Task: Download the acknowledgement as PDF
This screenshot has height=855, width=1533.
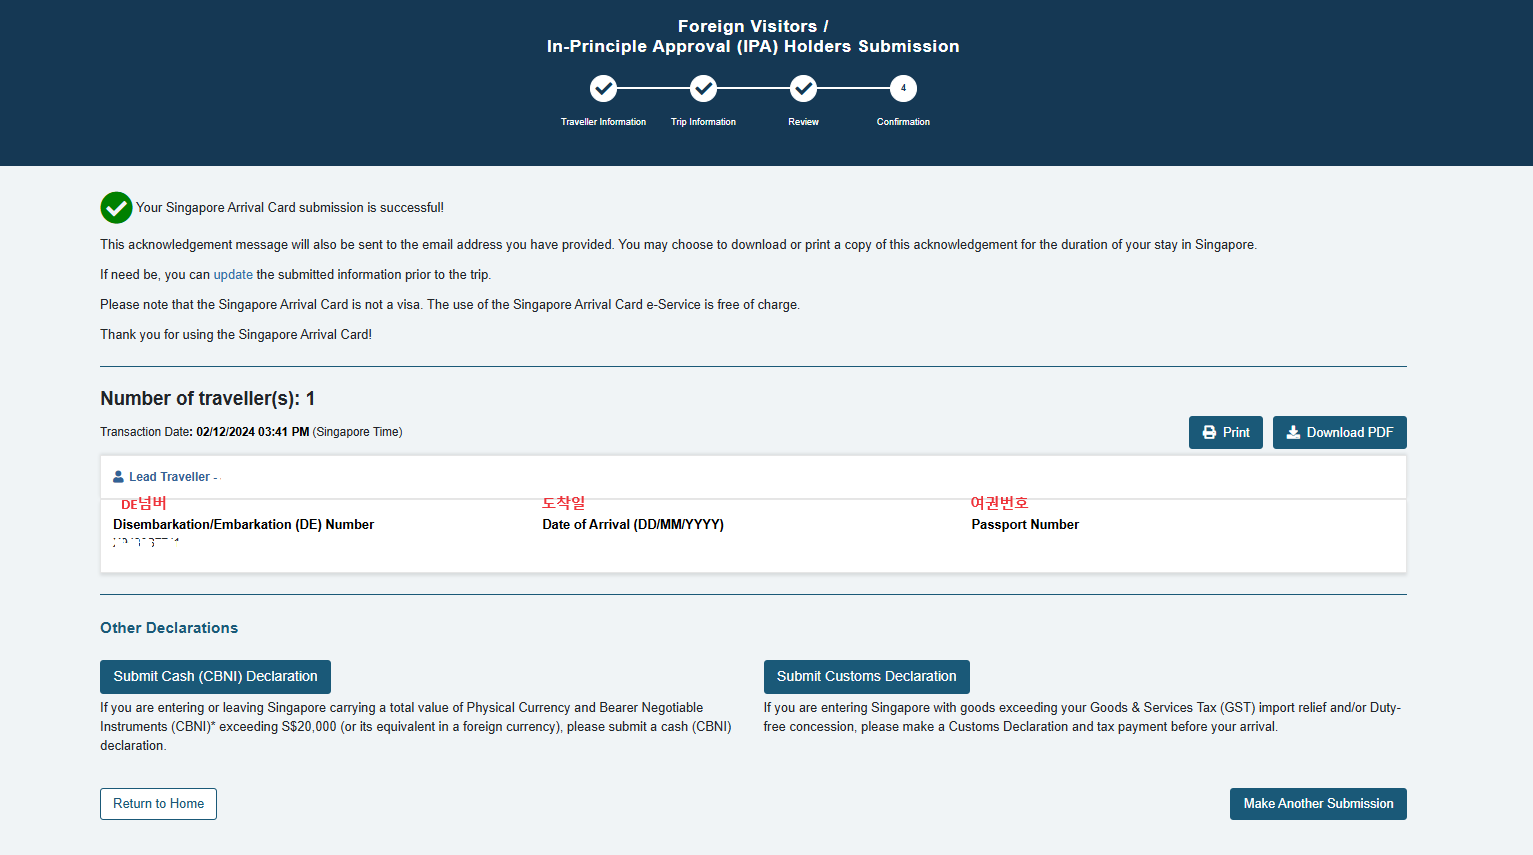Action: pyautogui.click(x=1339, y=432)
